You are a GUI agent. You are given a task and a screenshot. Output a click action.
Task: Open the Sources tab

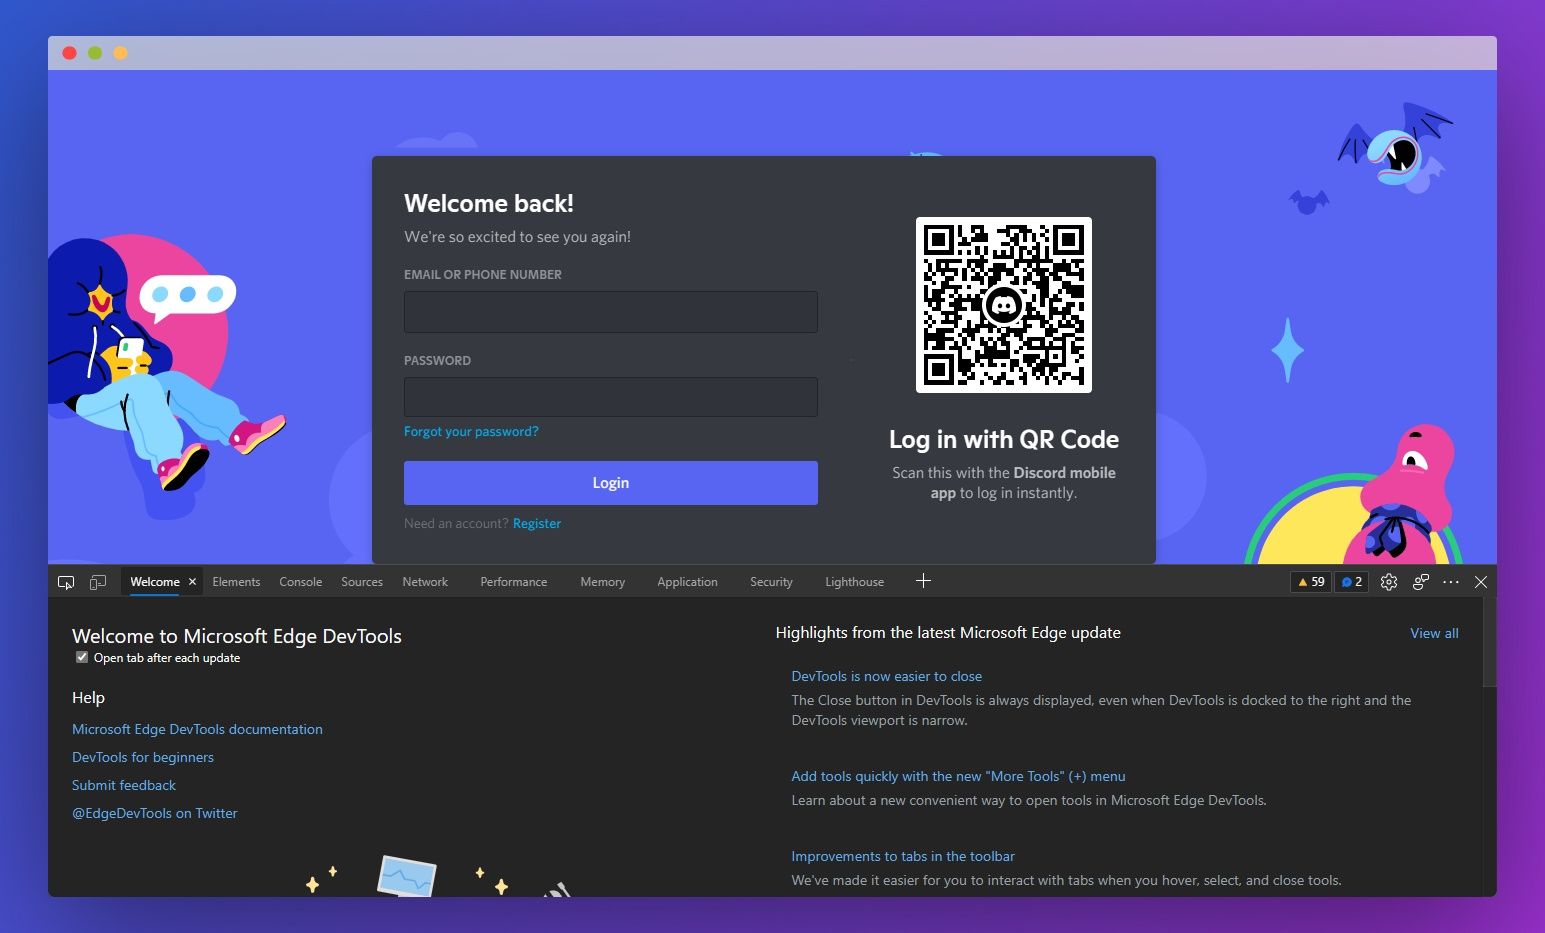(362, 582)
